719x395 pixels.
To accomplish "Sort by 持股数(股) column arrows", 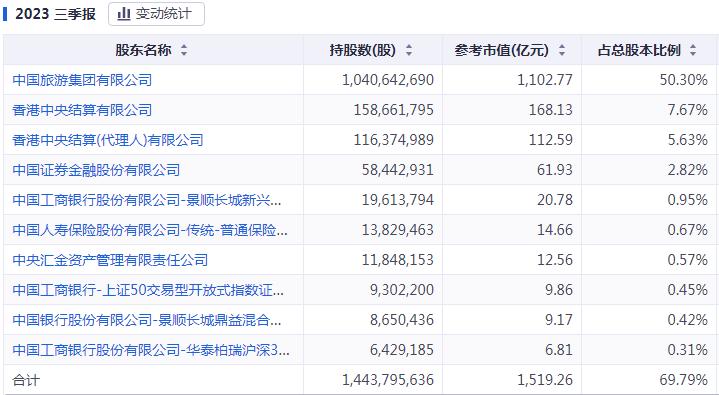I will 409,50.
